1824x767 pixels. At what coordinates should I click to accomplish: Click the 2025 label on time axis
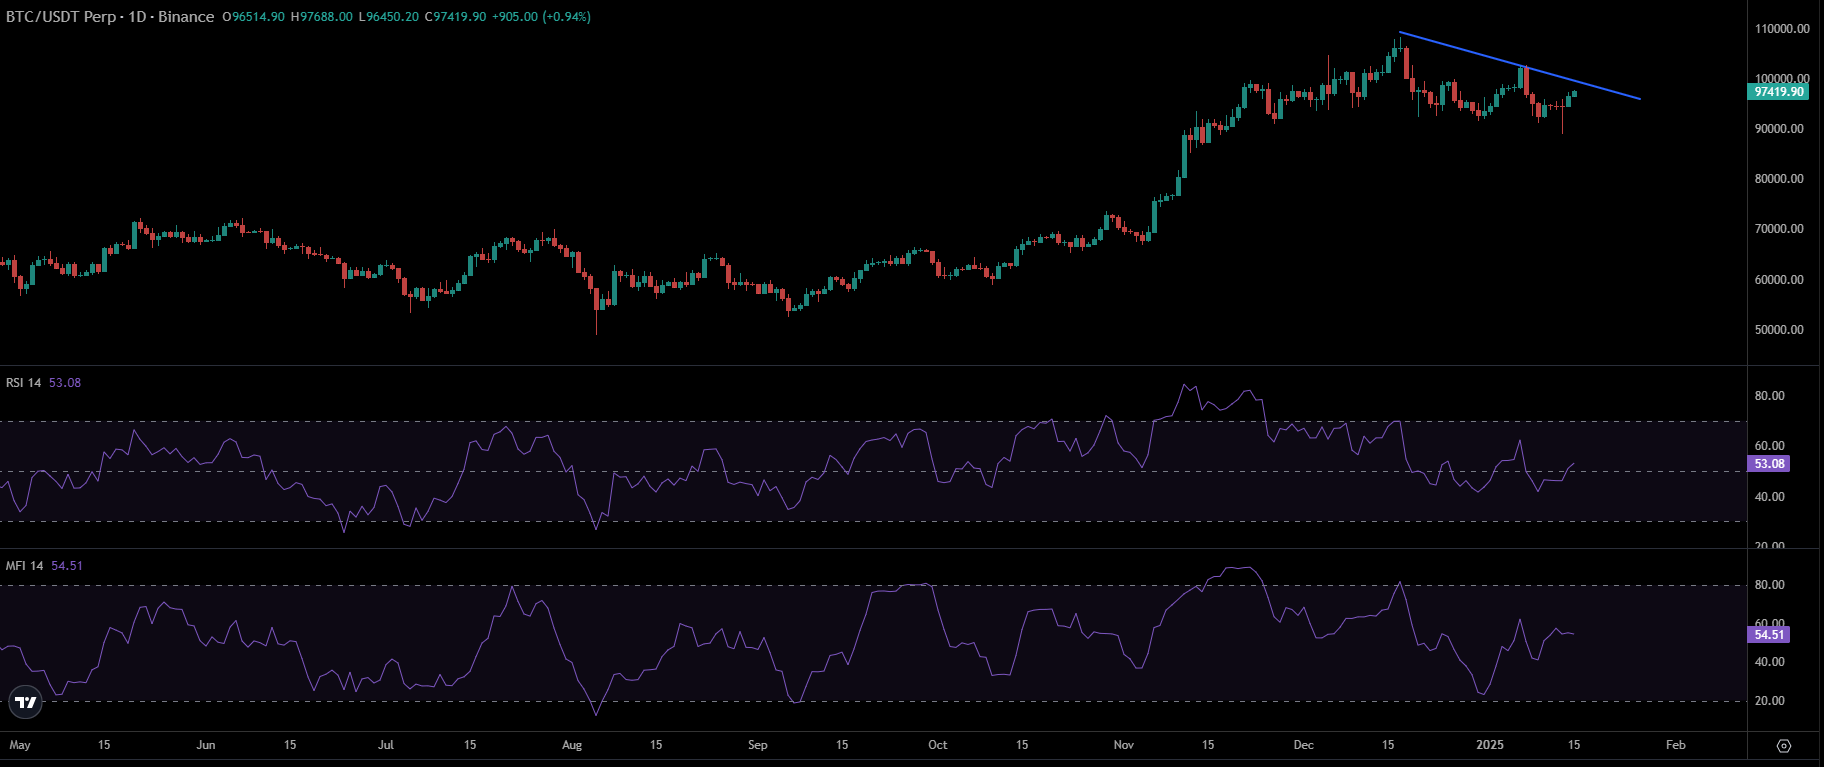tap(1490, 745)
